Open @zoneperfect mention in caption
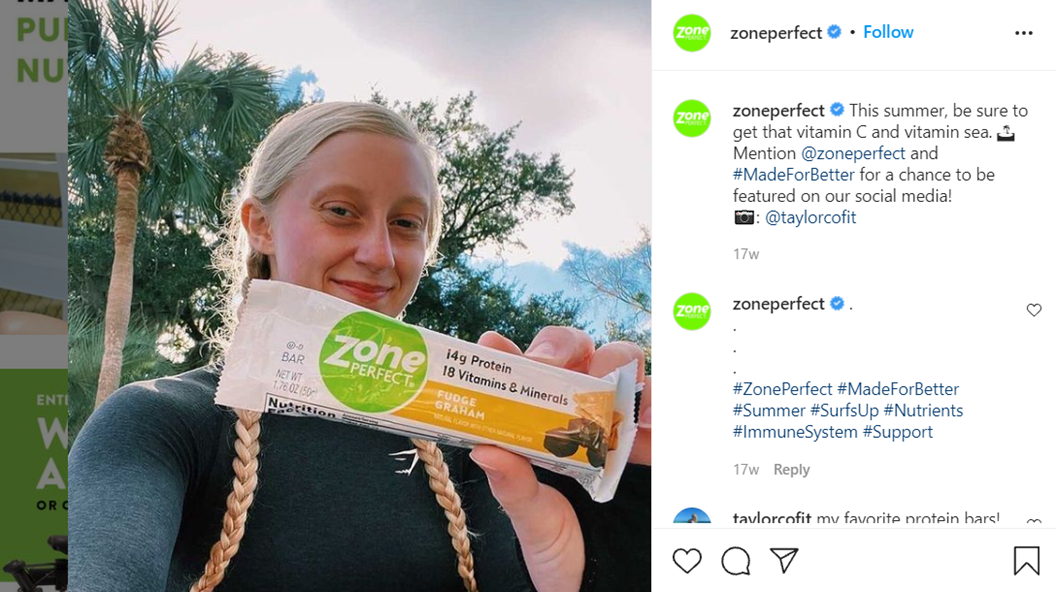The image size is (1056, 592). pos(853,154)
